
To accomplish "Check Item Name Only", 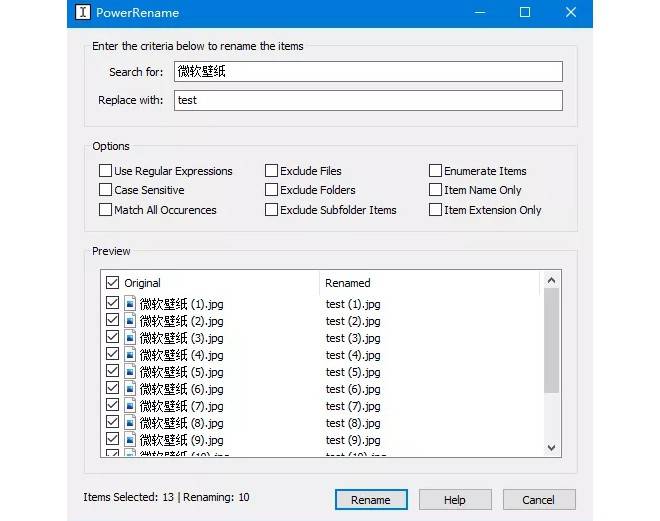I will tap(435, 190).
